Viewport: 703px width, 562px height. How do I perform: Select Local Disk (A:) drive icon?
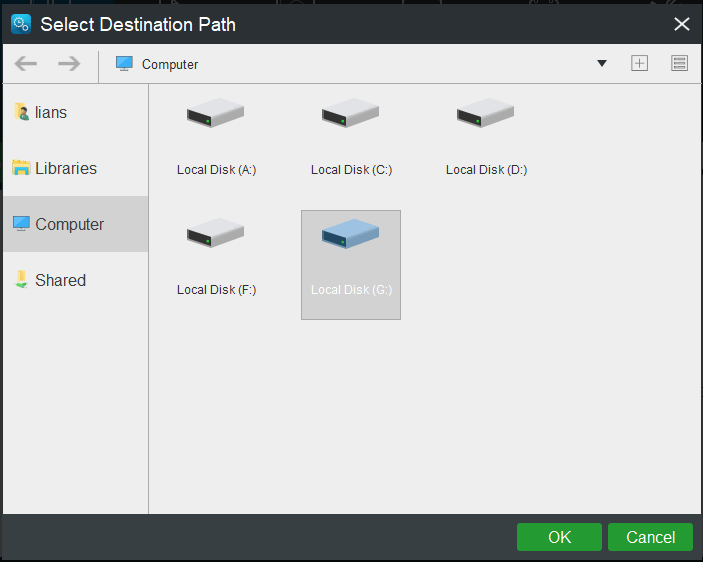click(216, 113)
